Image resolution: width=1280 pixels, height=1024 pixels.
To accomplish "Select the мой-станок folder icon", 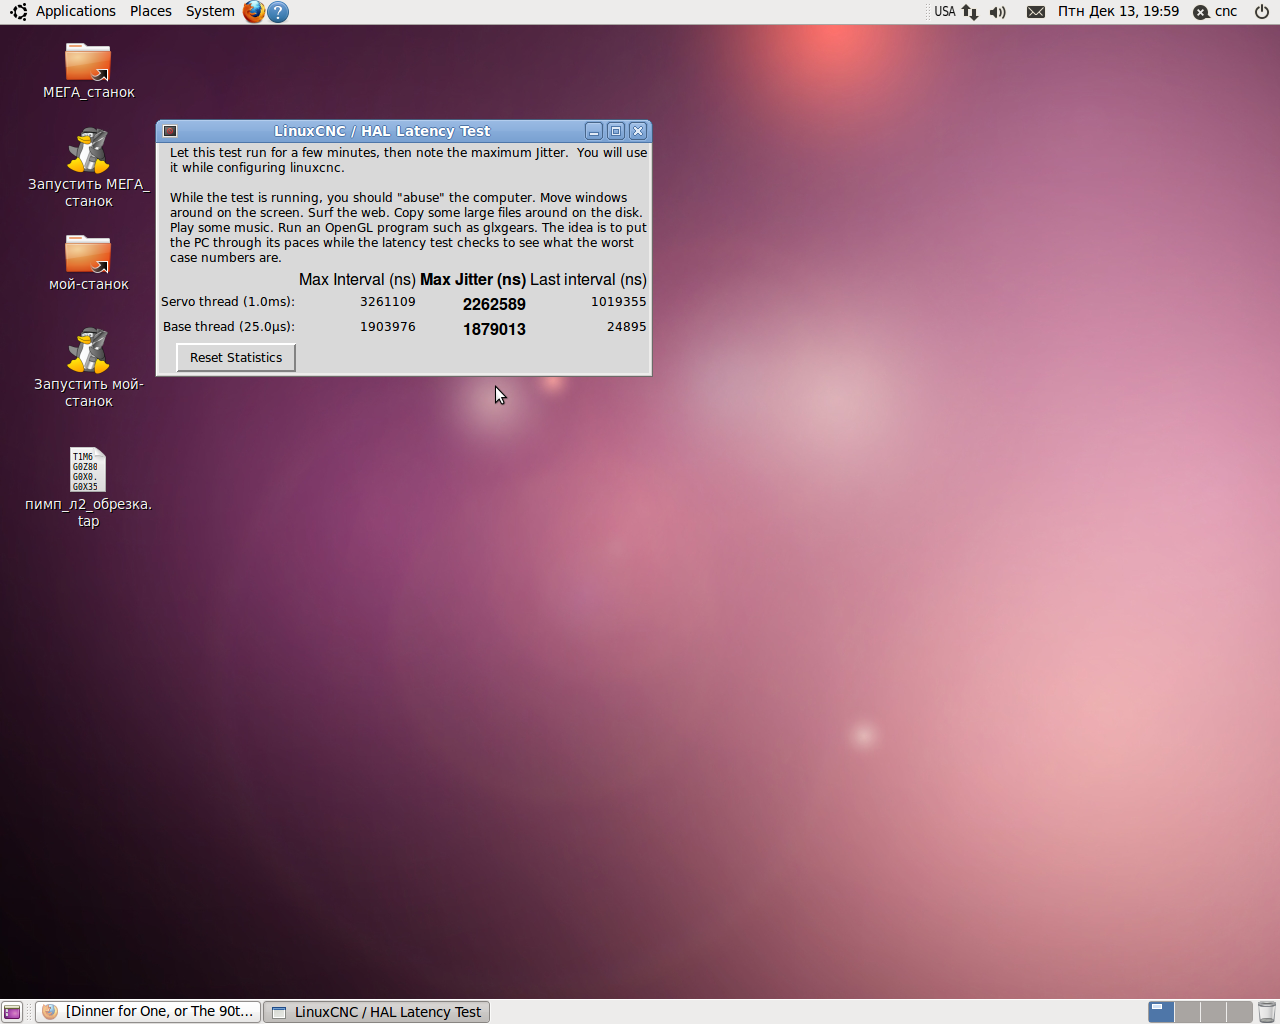I will click(x=88, y=254).
